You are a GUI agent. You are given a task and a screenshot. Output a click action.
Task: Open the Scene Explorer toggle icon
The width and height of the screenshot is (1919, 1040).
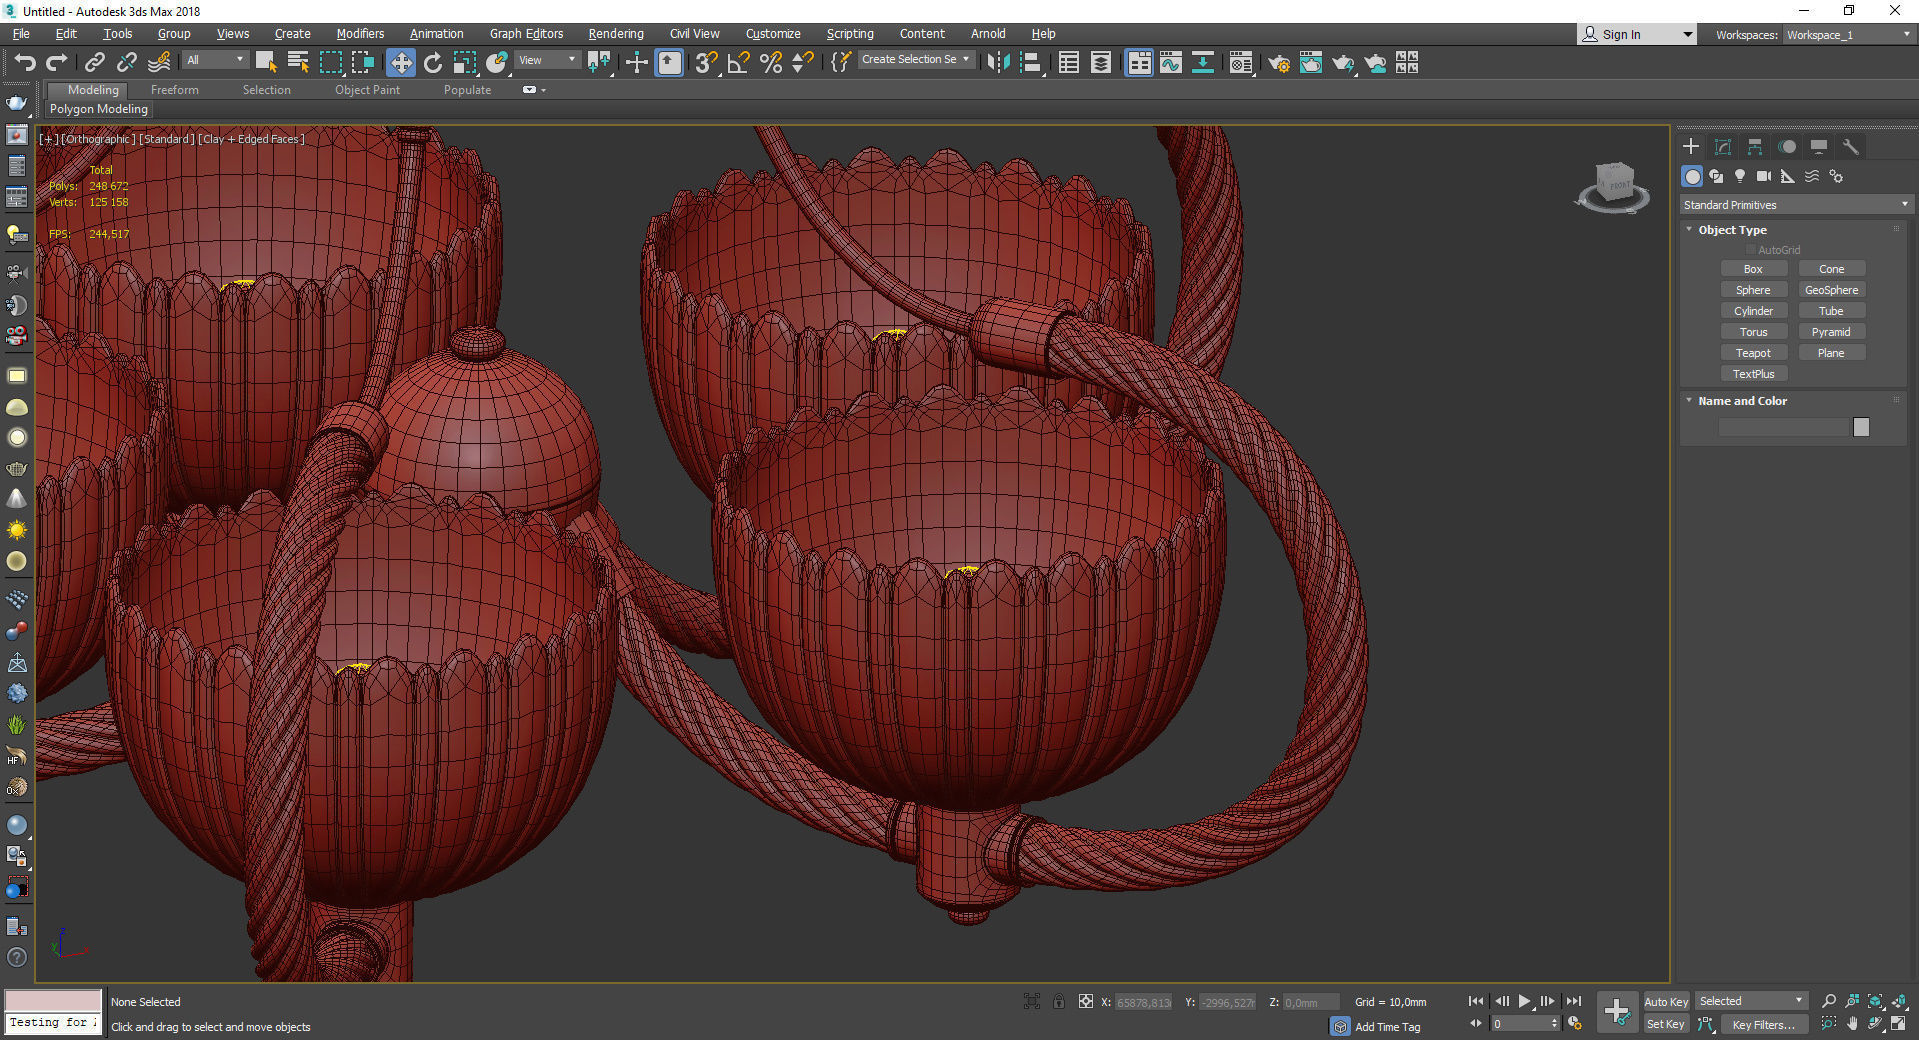(x=1069, y=63)
